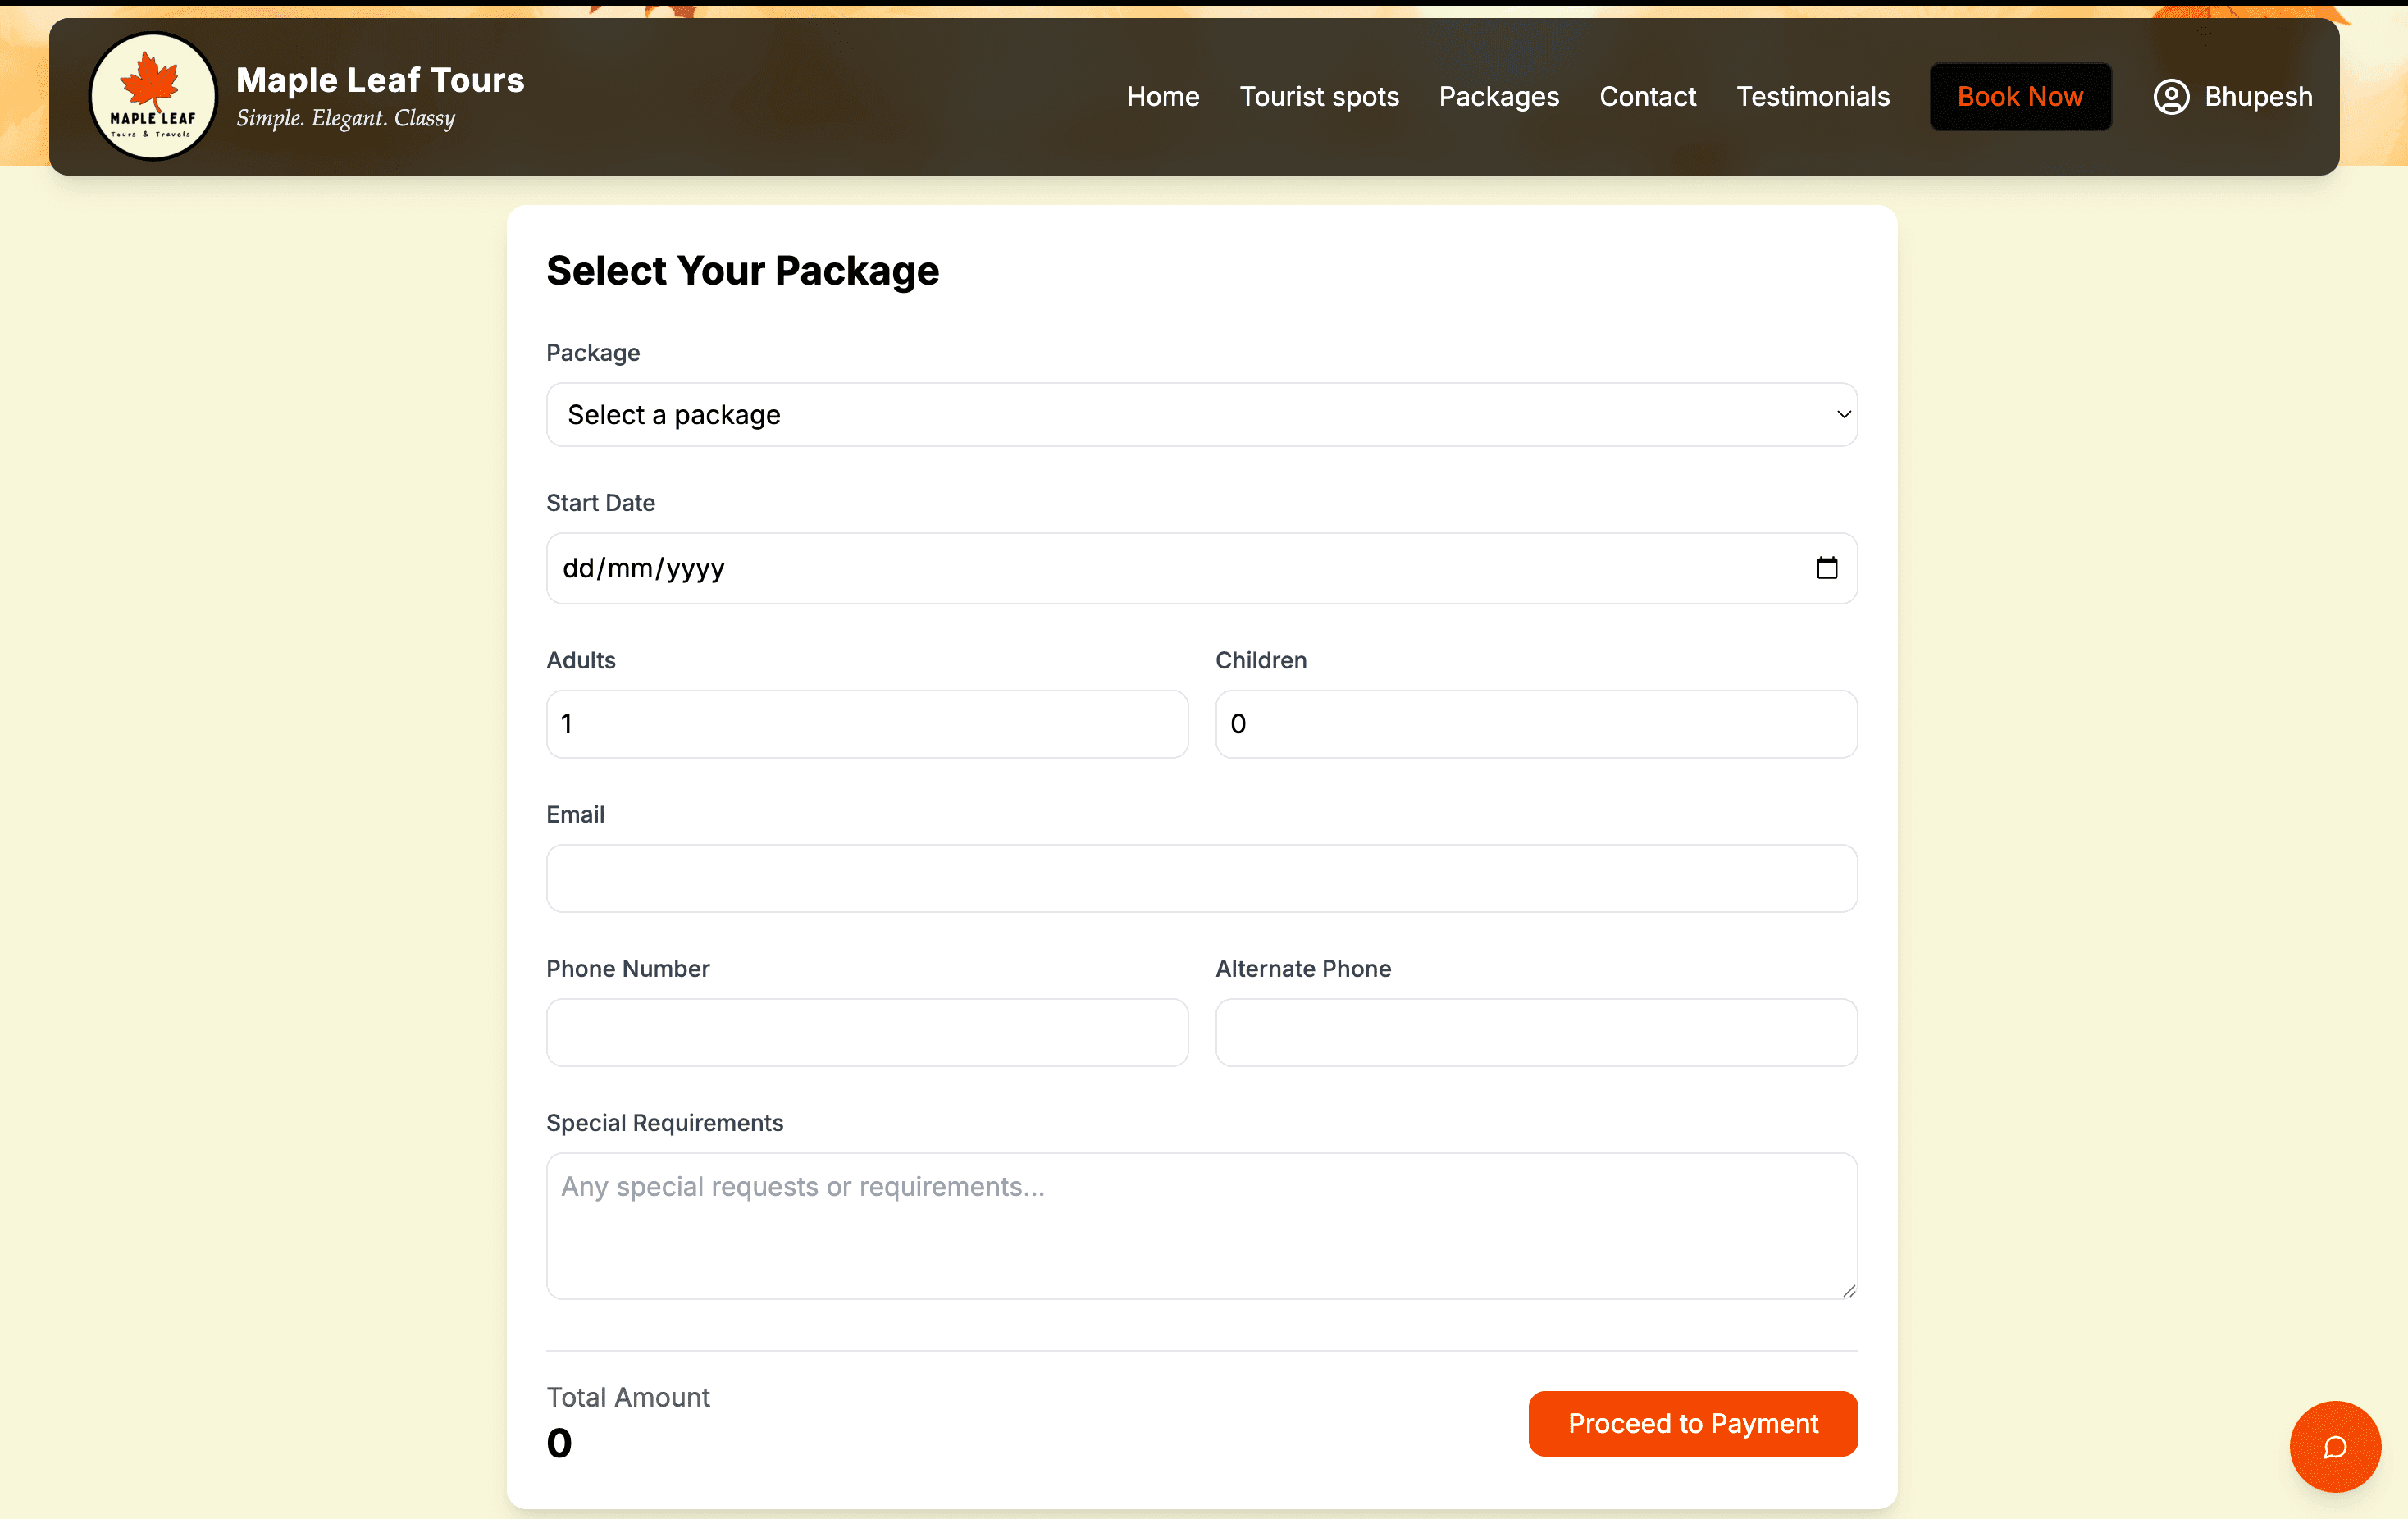Focus the Phone Number field
The height and width of the screenshot is (1519, 2408).
pyautogui.click(x=867, y=1032)
